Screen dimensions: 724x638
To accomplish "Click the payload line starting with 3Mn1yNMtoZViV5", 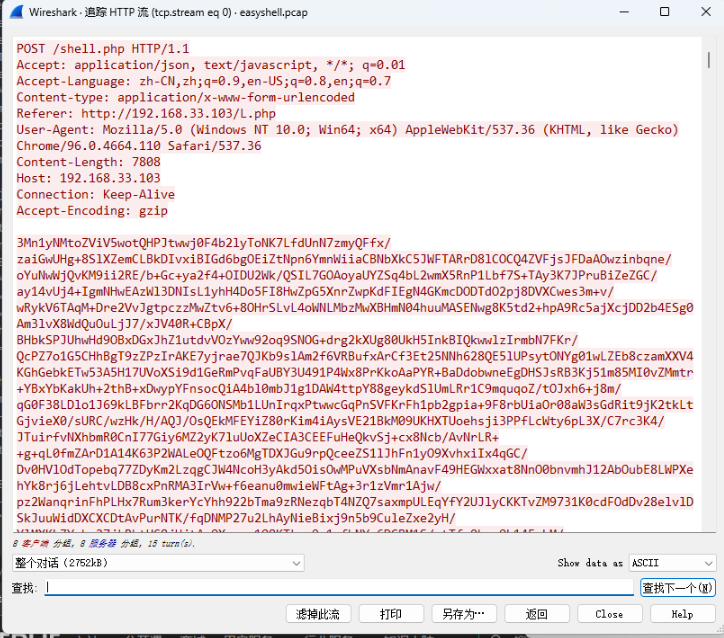I will 204,242.
